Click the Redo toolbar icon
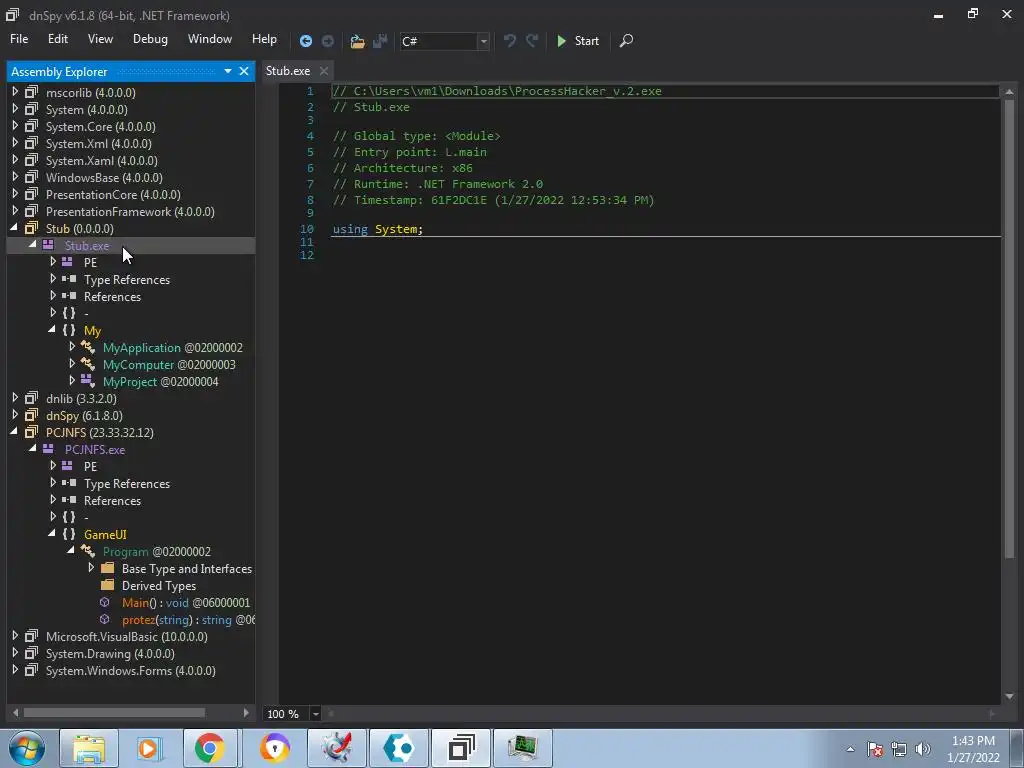This screenshot has height=768, width=1024. 532,41
